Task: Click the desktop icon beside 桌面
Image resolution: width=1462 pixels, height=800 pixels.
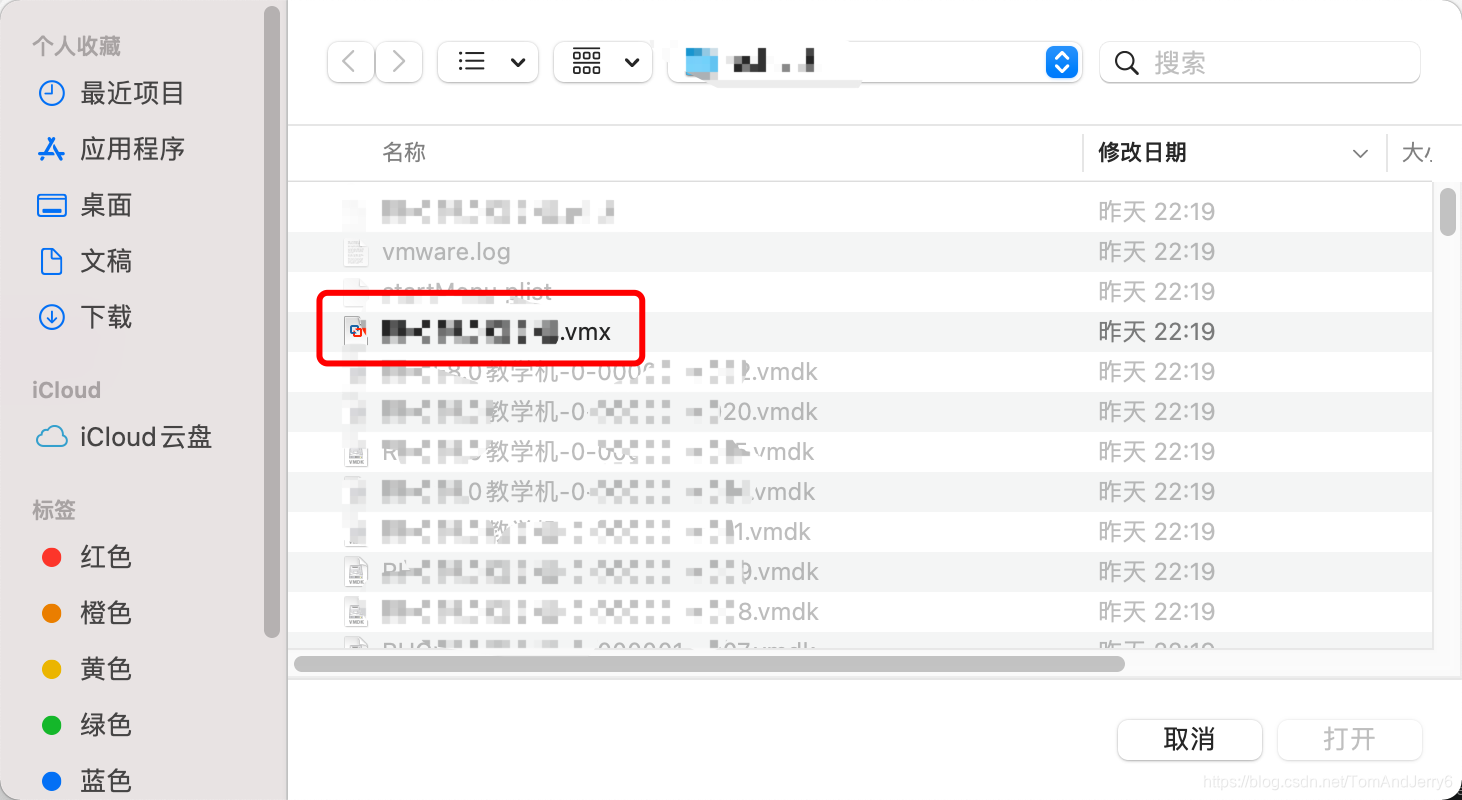Action: (51, 205)
